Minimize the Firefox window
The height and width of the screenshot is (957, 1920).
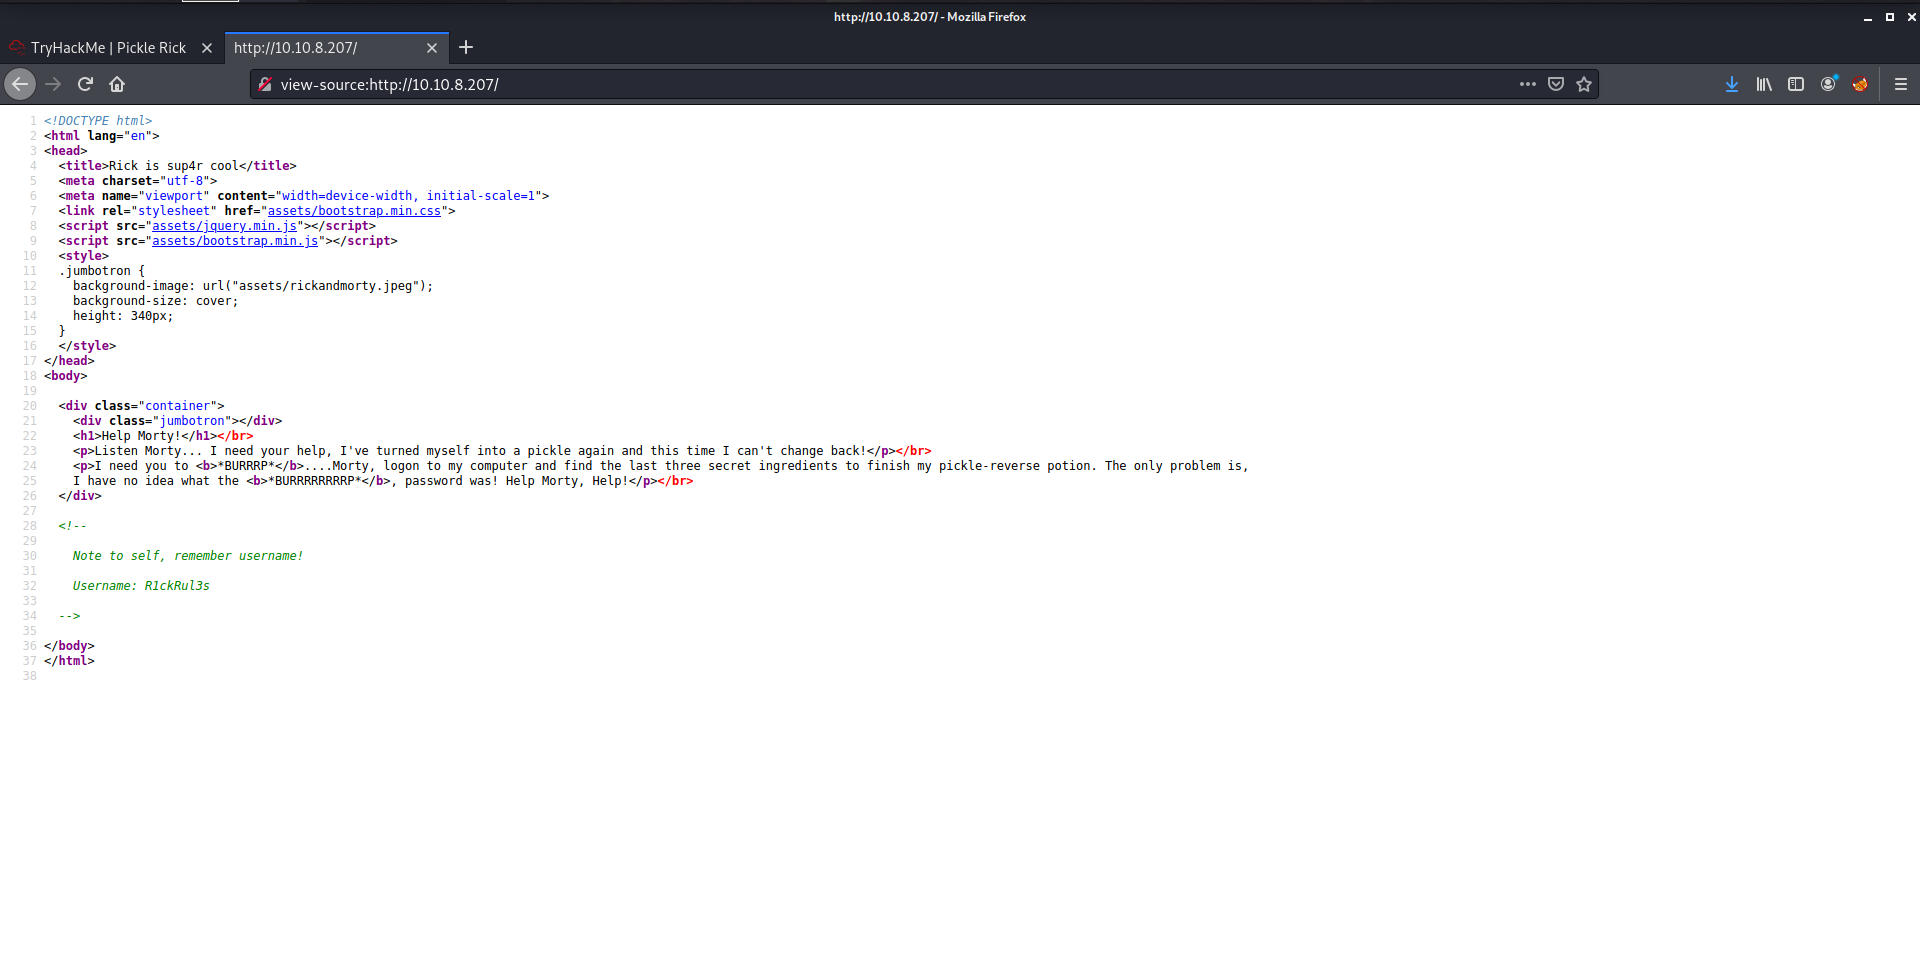pos(1867,17)
